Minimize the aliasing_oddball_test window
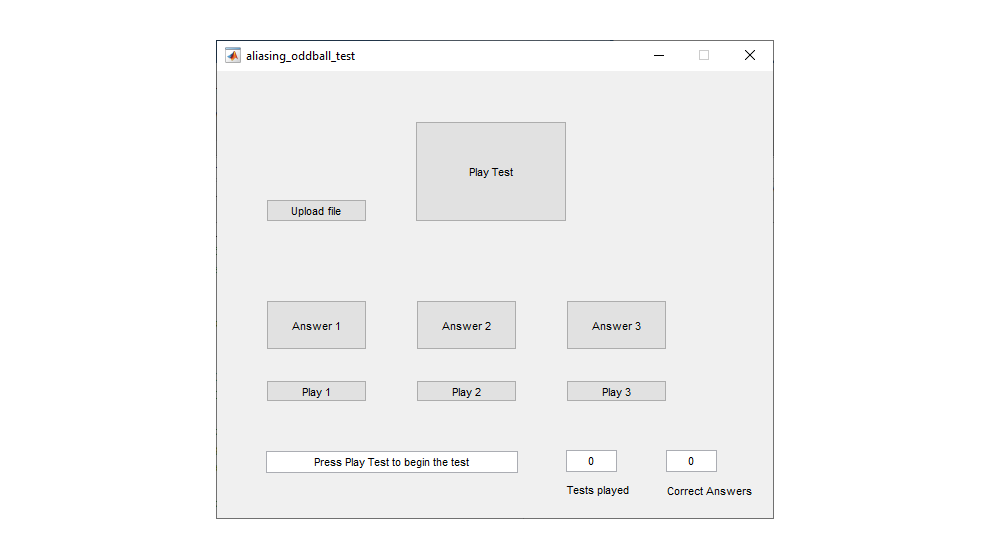 click(x=659, y=56)
